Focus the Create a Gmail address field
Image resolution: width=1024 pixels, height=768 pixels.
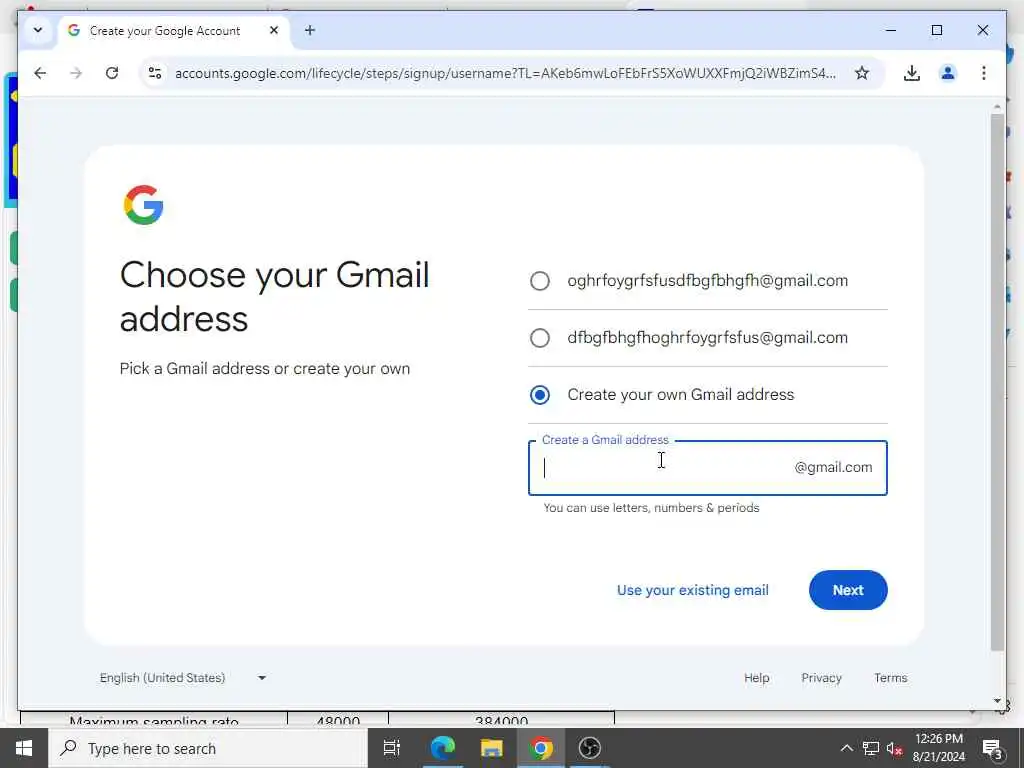[708, 468]
